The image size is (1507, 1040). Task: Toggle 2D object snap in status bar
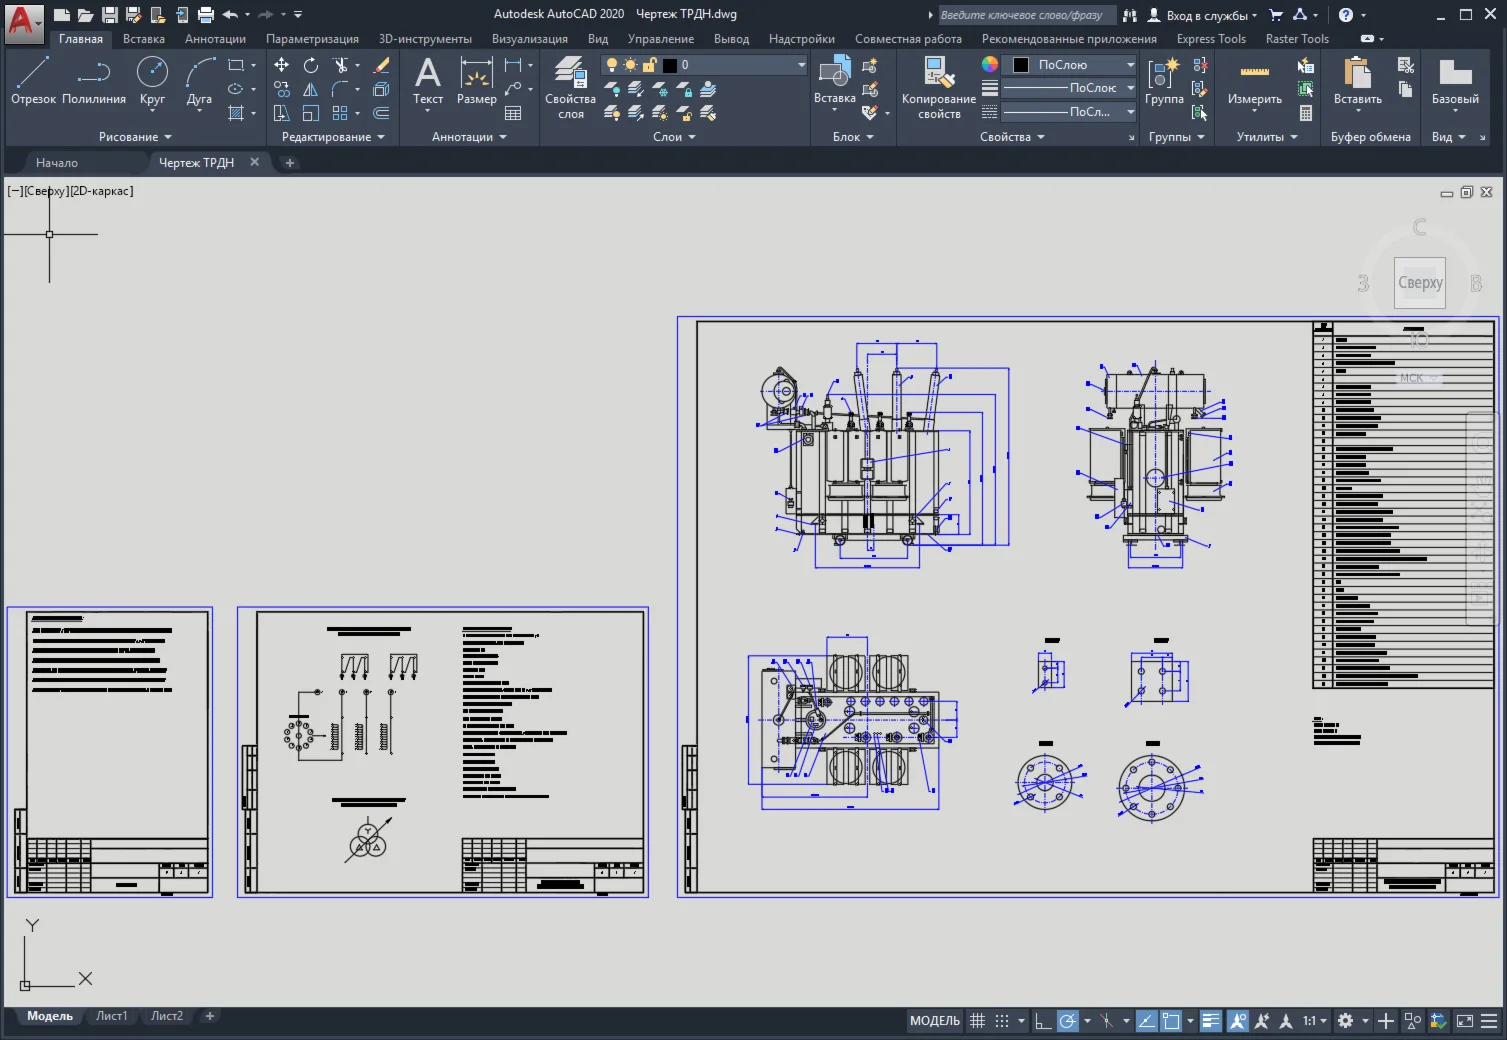tap(1171, 1021)
